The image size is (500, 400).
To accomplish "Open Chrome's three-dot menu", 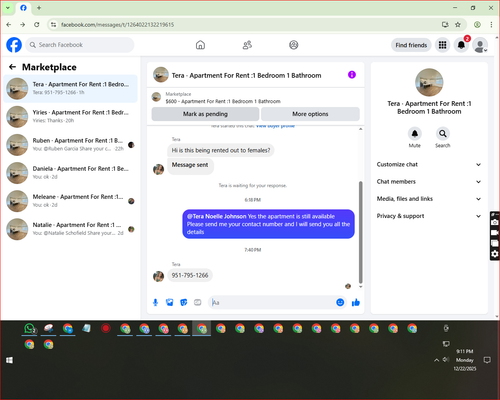I will point(491,25).
